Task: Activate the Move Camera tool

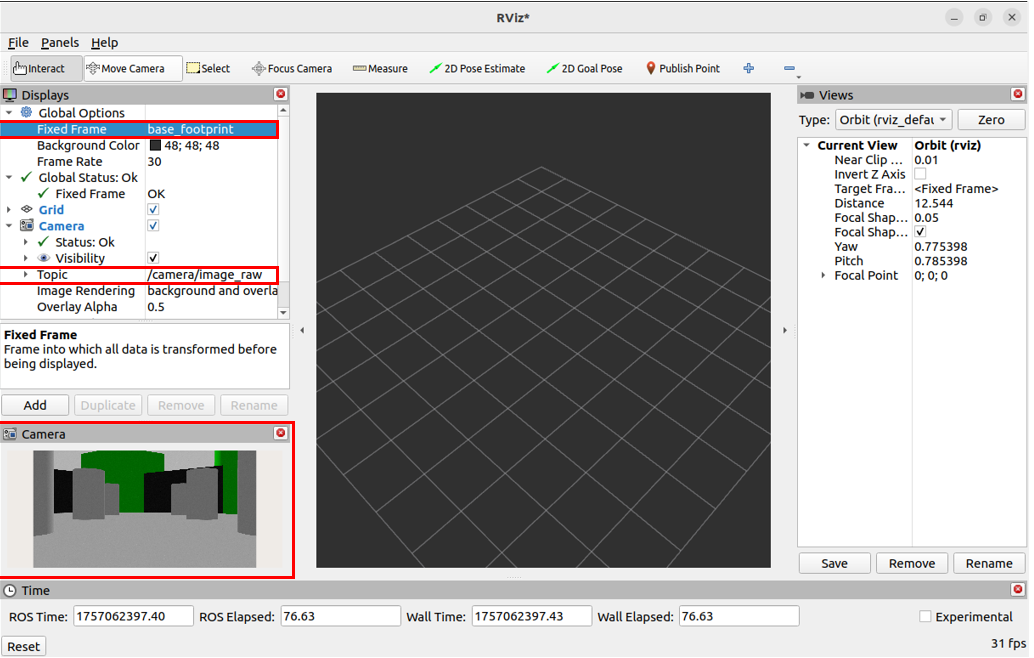Action: (125, 68)
